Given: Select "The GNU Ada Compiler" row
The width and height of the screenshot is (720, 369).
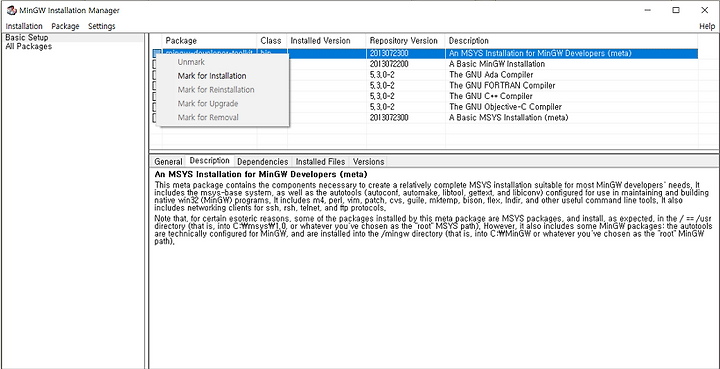Looking at the screenshot, I should click(491, 74).
